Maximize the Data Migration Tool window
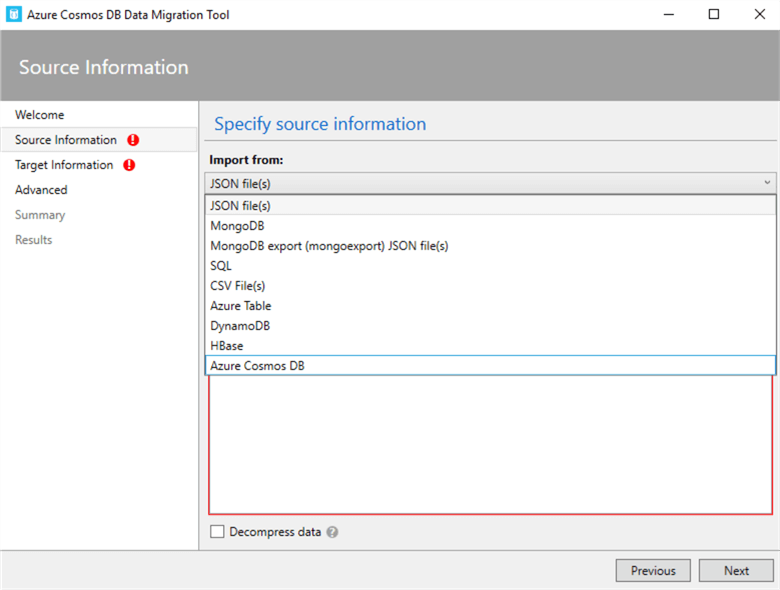This screenshot has width=780, height=590. pos(713,15)
